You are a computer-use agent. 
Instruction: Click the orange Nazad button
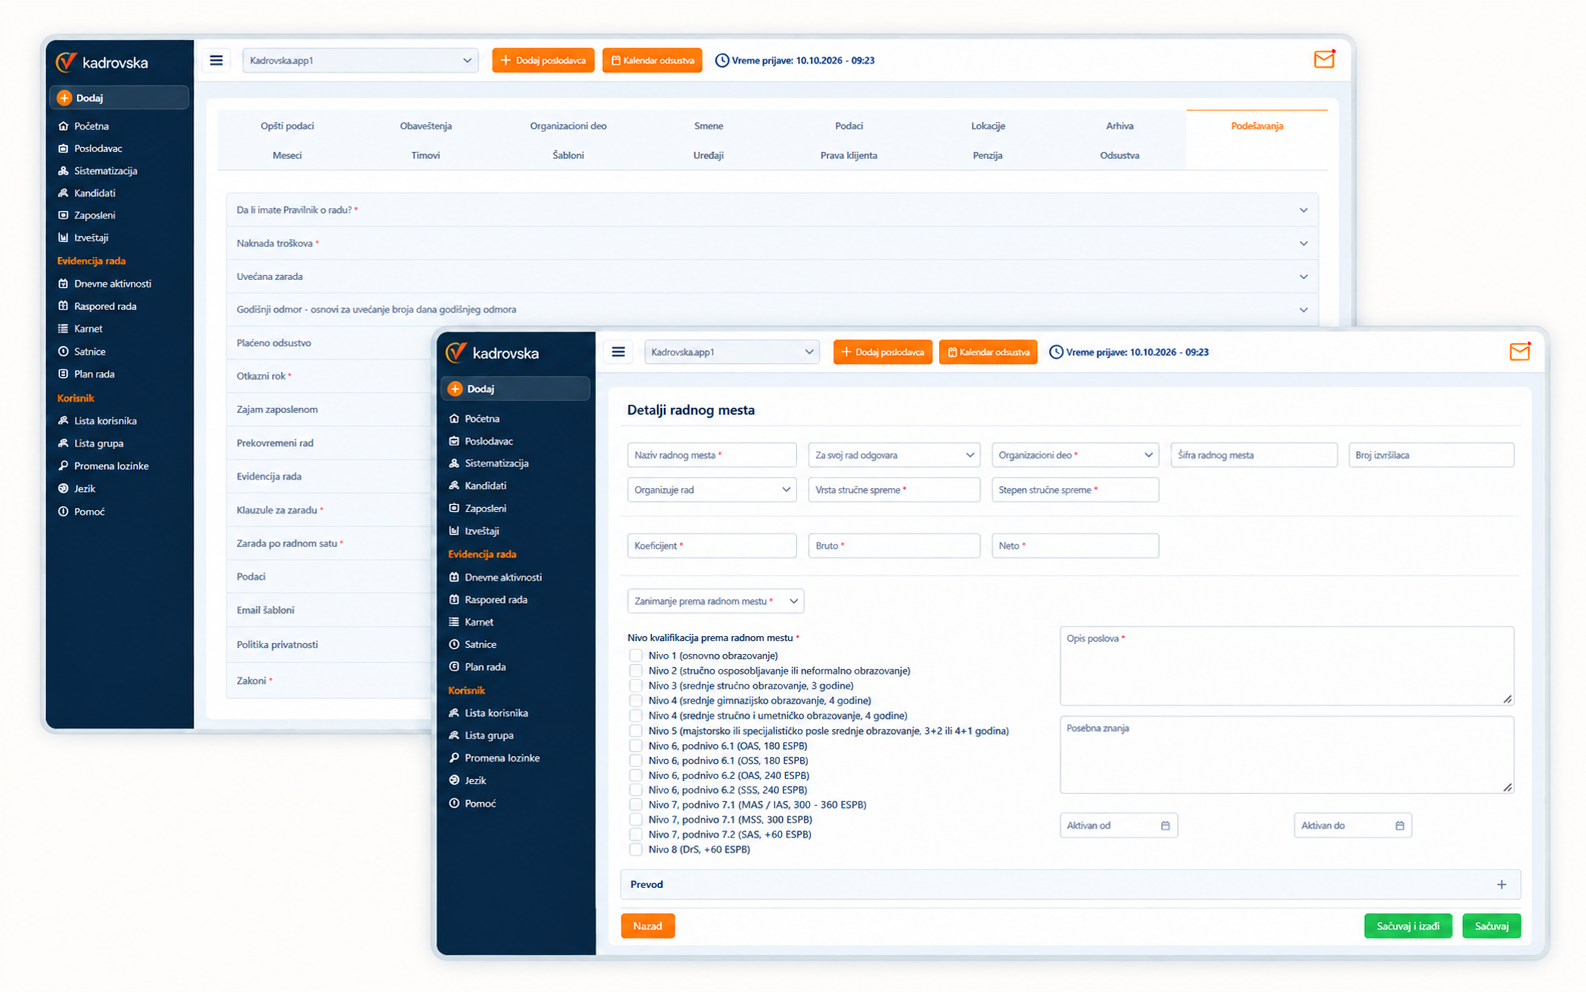point(648,926)
